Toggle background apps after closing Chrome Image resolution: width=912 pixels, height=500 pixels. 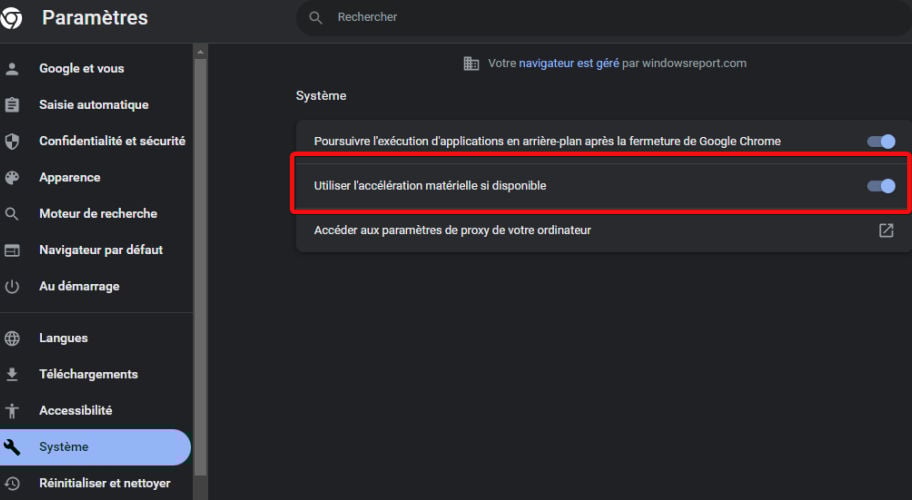pos(881,141)
